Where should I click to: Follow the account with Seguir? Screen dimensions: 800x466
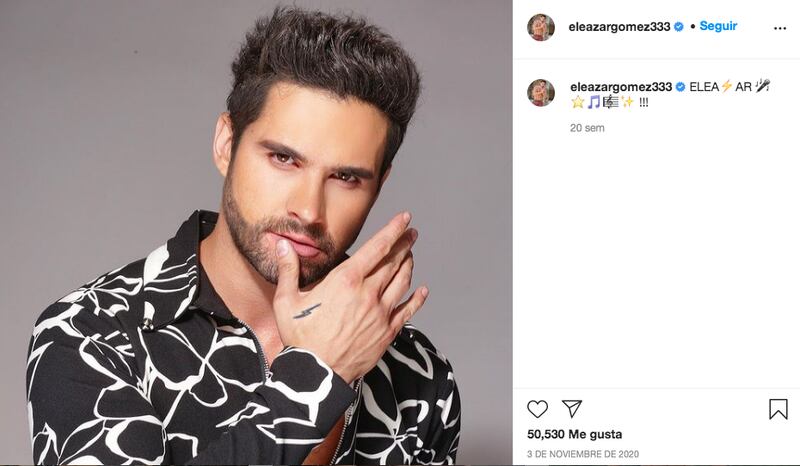(718, 26)
